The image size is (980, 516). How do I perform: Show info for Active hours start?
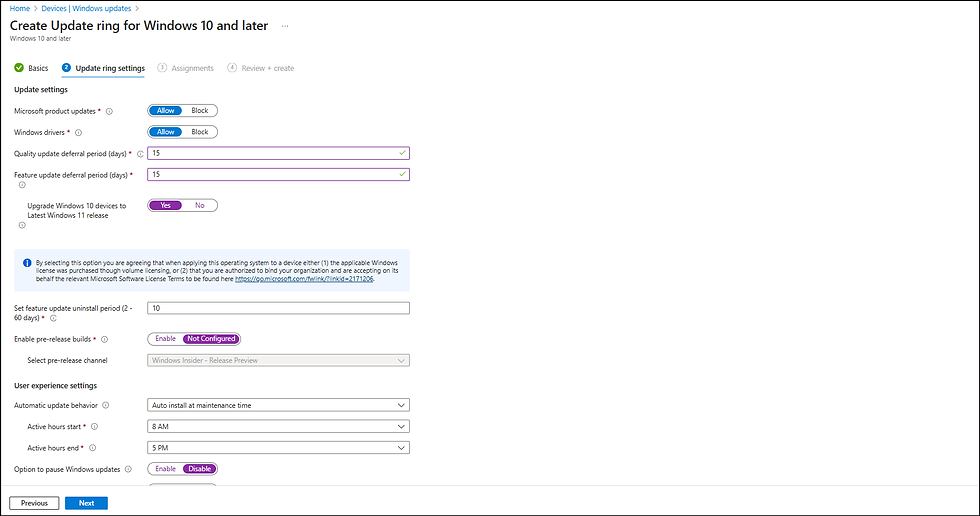coord(94,427)
